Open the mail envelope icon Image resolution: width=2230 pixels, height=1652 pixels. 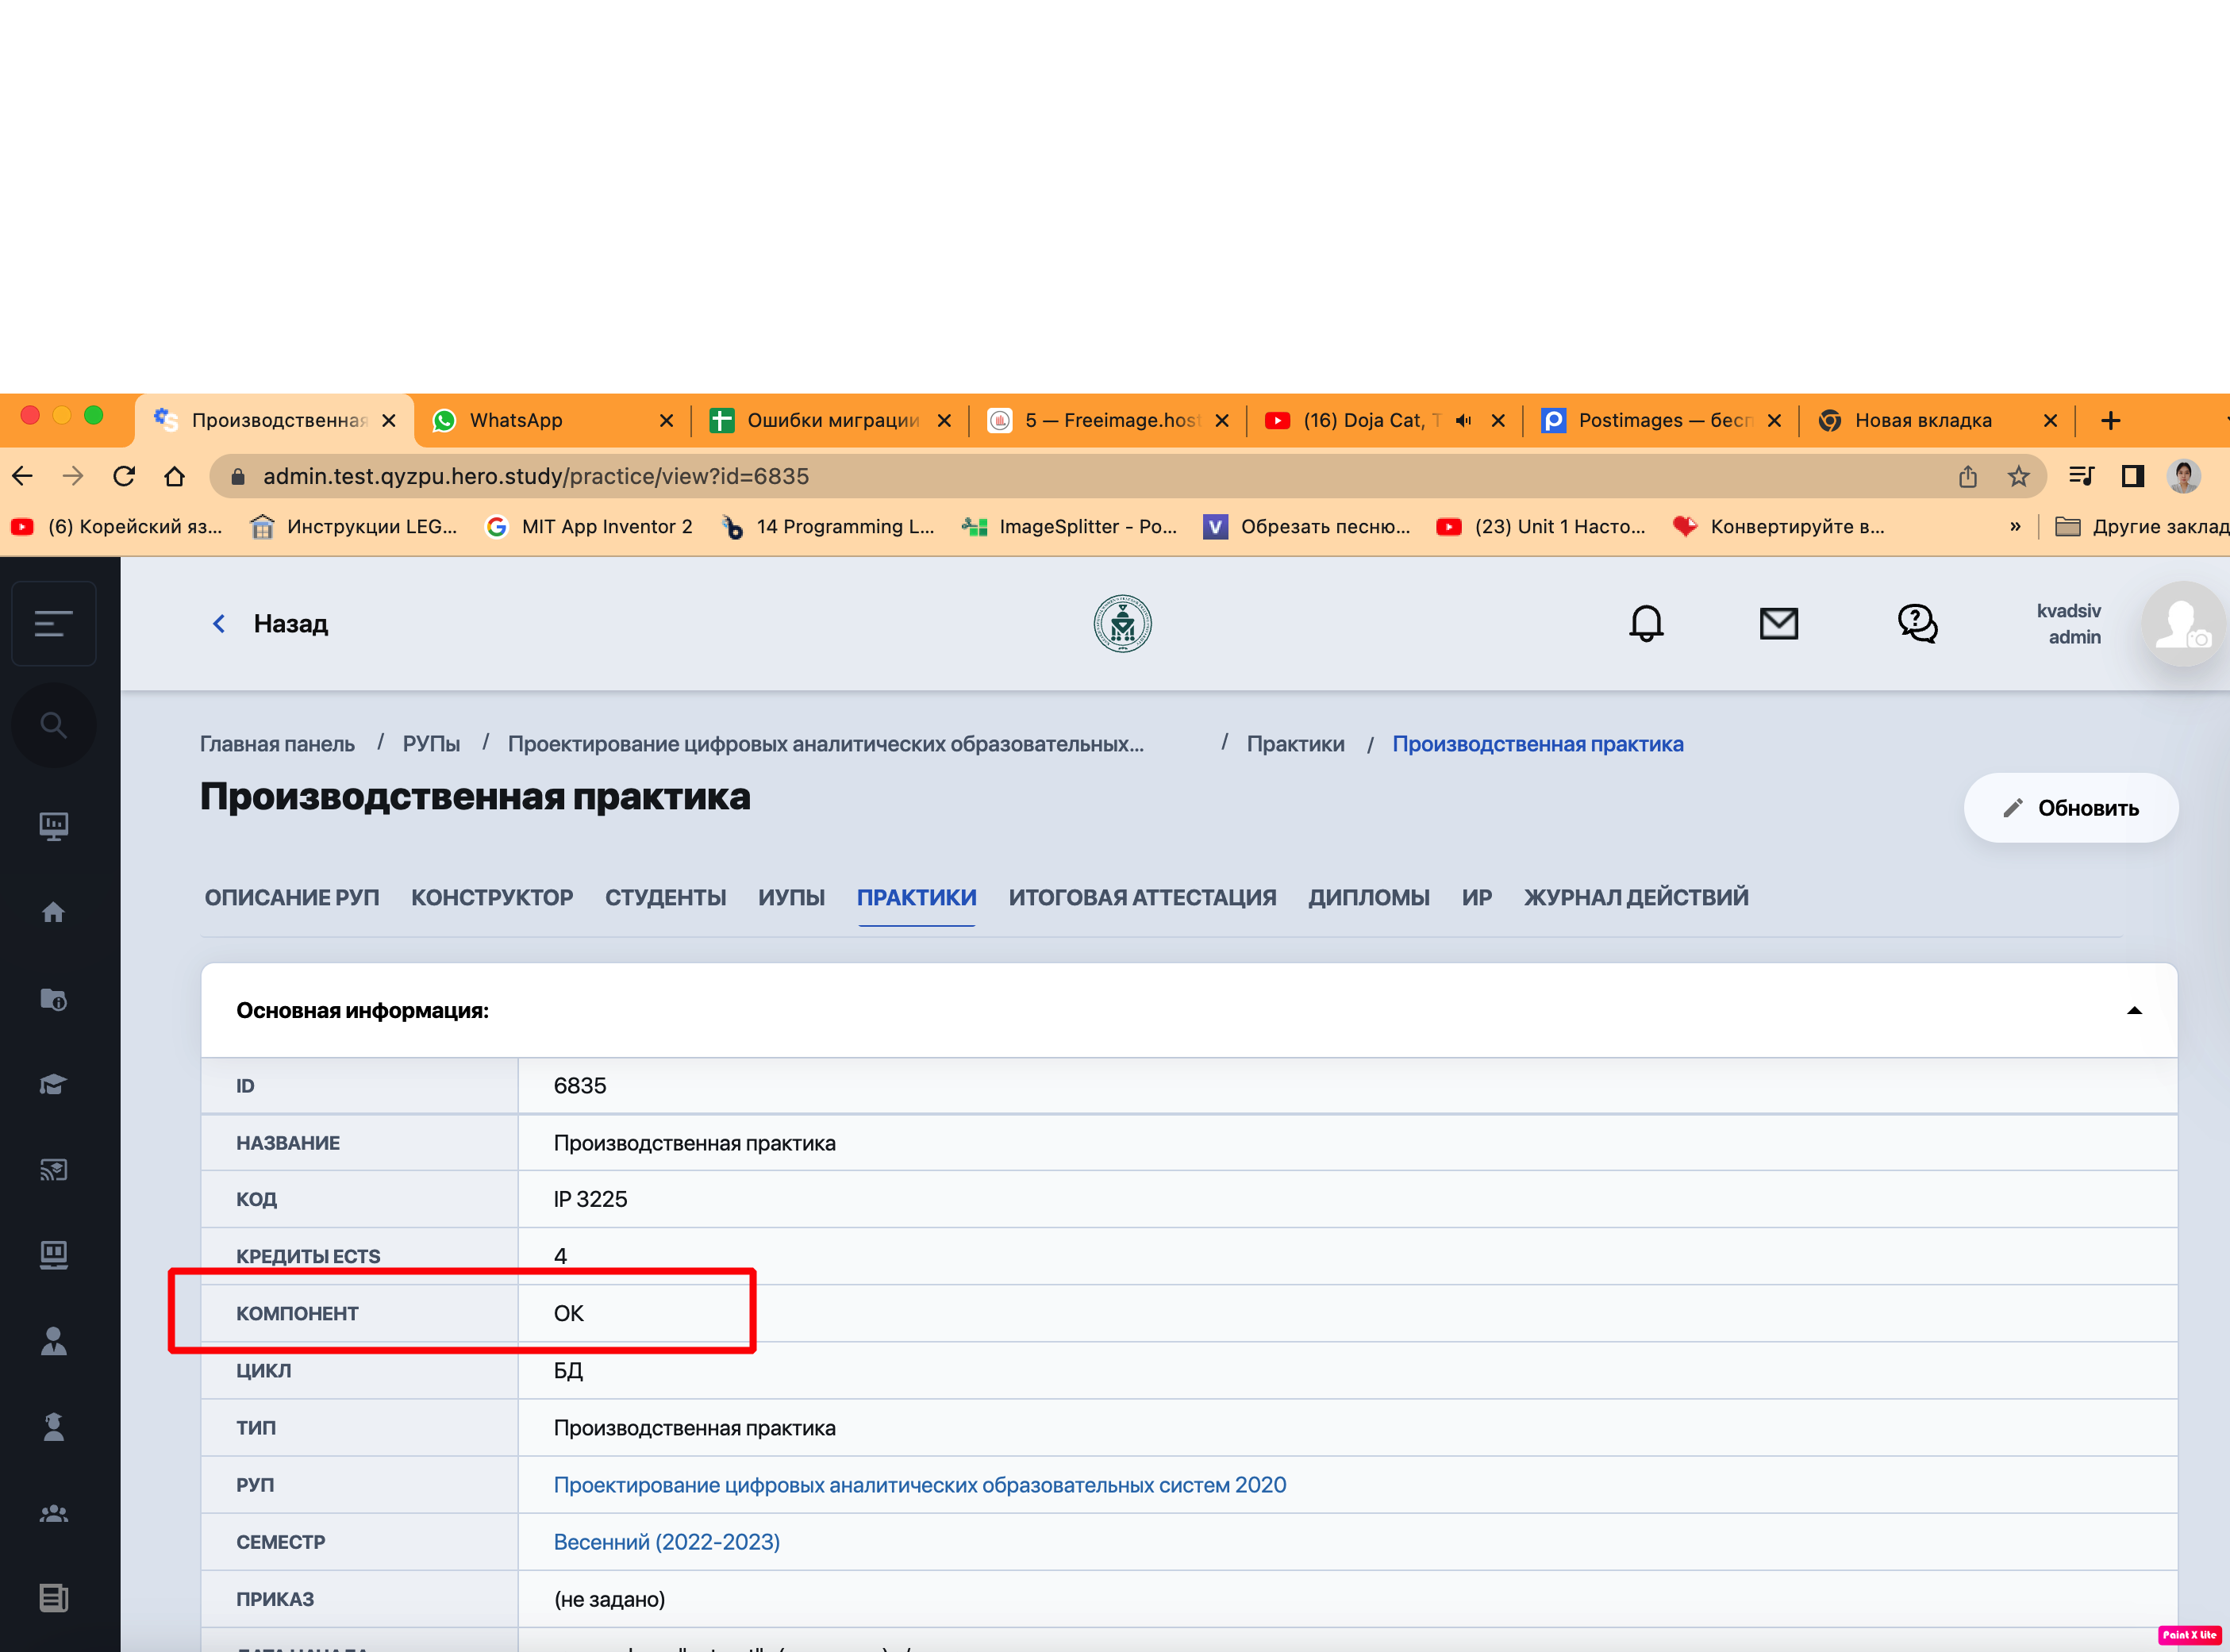point(1779,624)
